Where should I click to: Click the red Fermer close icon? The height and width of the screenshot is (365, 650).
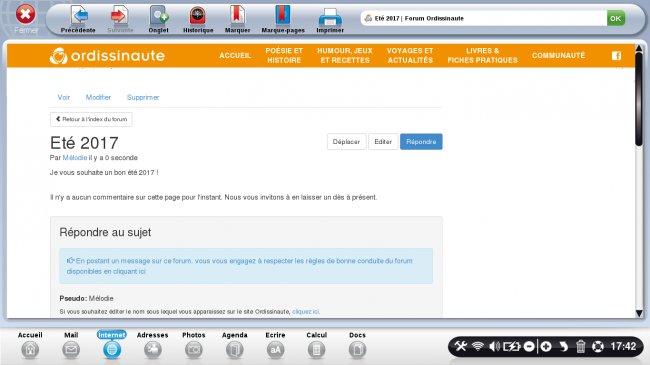point(25,14)
